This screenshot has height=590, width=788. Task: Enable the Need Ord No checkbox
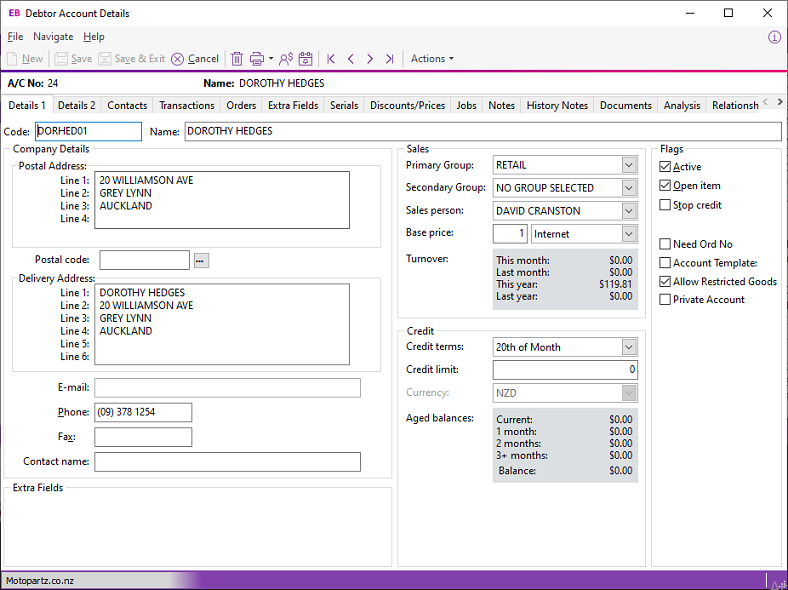[x=666, y=244]
